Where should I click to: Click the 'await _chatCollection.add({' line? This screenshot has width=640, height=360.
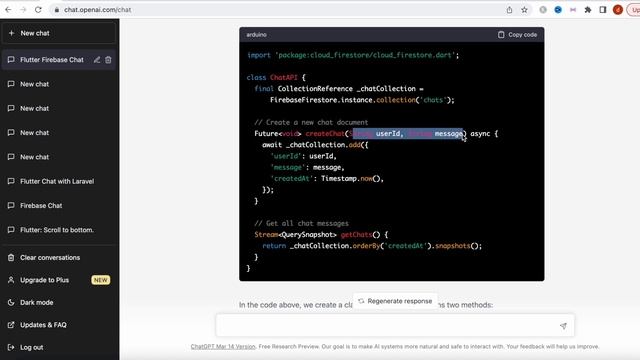[x=315, y=145]
